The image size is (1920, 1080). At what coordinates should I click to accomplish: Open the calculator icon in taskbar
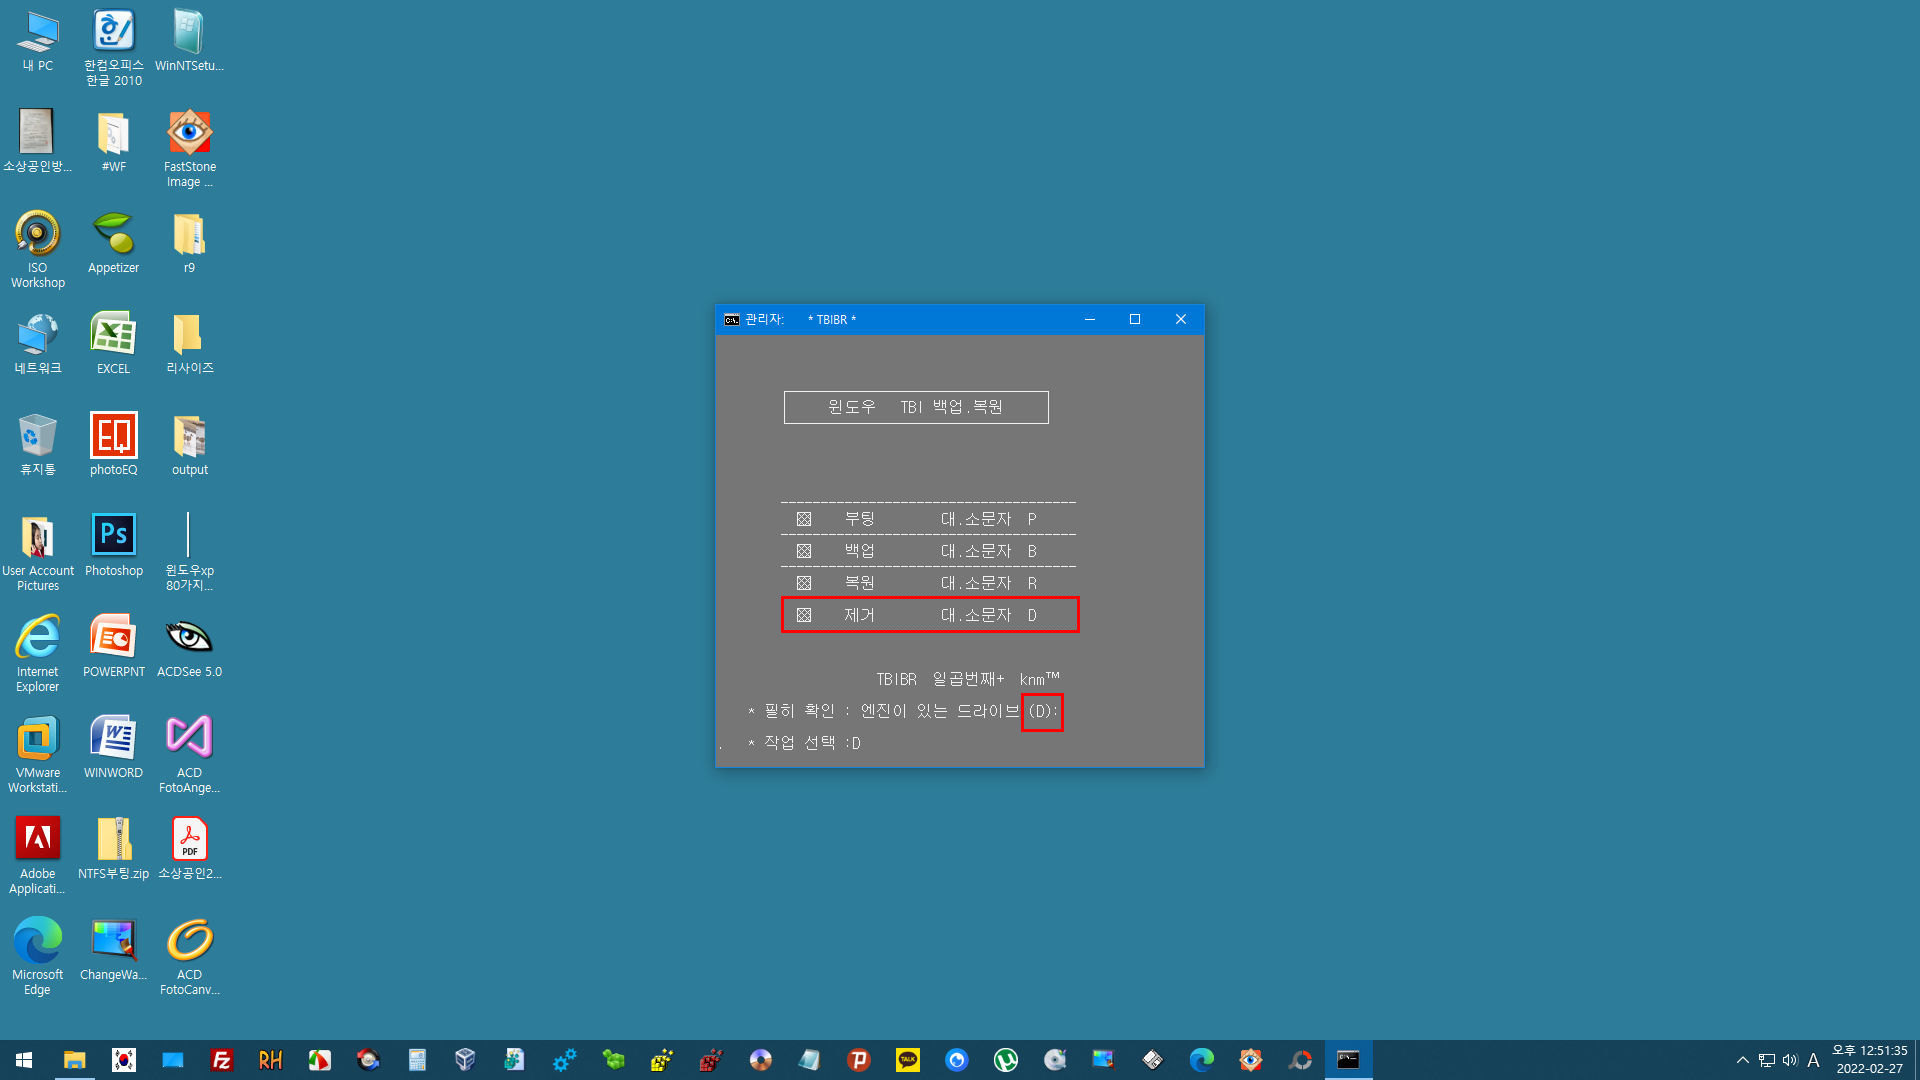pos(417,1060)
